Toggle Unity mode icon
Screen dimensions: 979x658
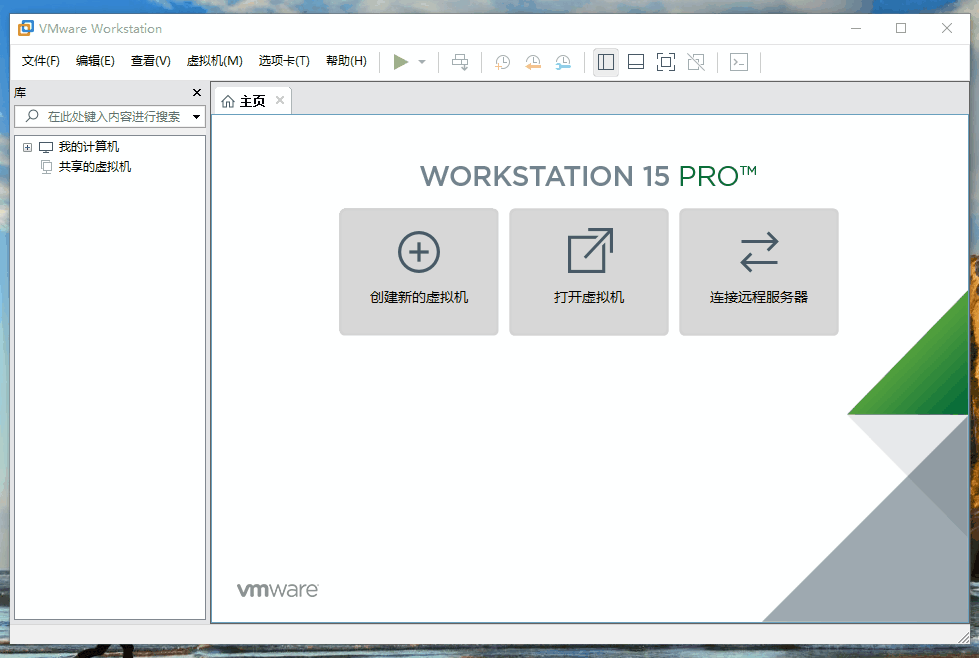pyautogui.click(x=696, y=62)
